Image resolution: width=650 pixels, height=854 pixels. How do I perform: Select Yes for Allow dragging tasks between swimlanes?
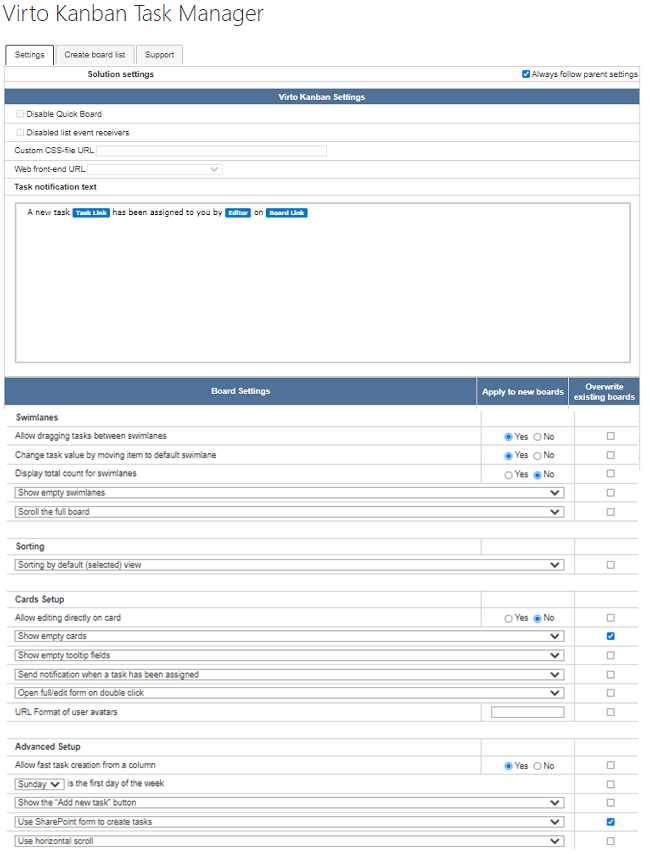[508, 437]
